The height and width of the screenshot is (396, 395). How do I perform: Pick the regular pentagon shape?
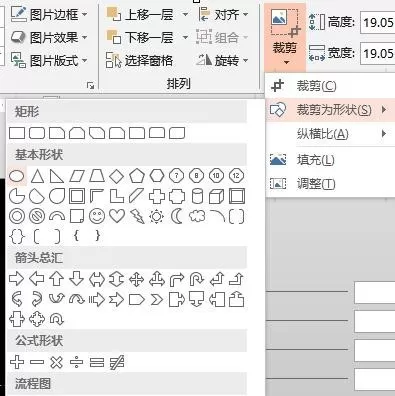tap(137, 176)
